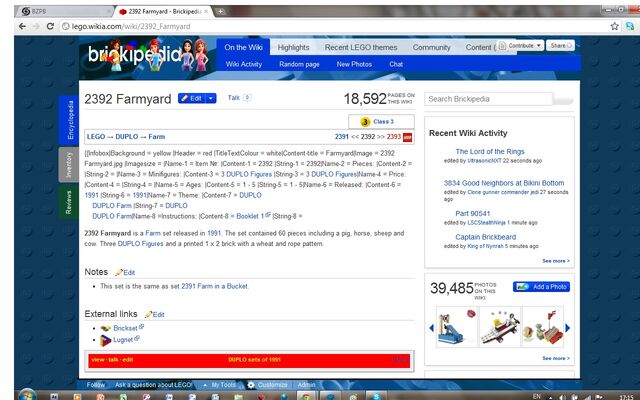Edit the 2392 Farmyard page
Screen dimensions: 640x400
point(192,98)
